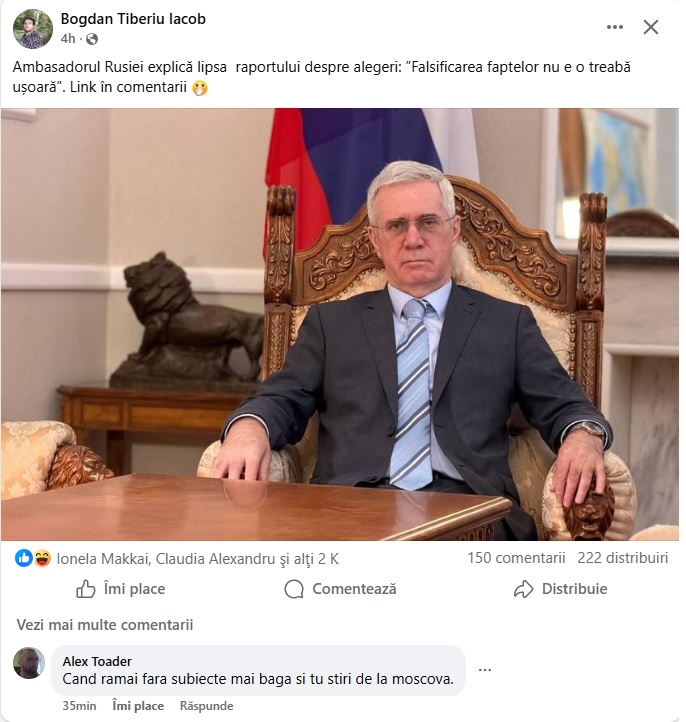This screenshot has width=686, height=722.
Task: Click the Alex Toader commenter name
Action: (97, 661)
